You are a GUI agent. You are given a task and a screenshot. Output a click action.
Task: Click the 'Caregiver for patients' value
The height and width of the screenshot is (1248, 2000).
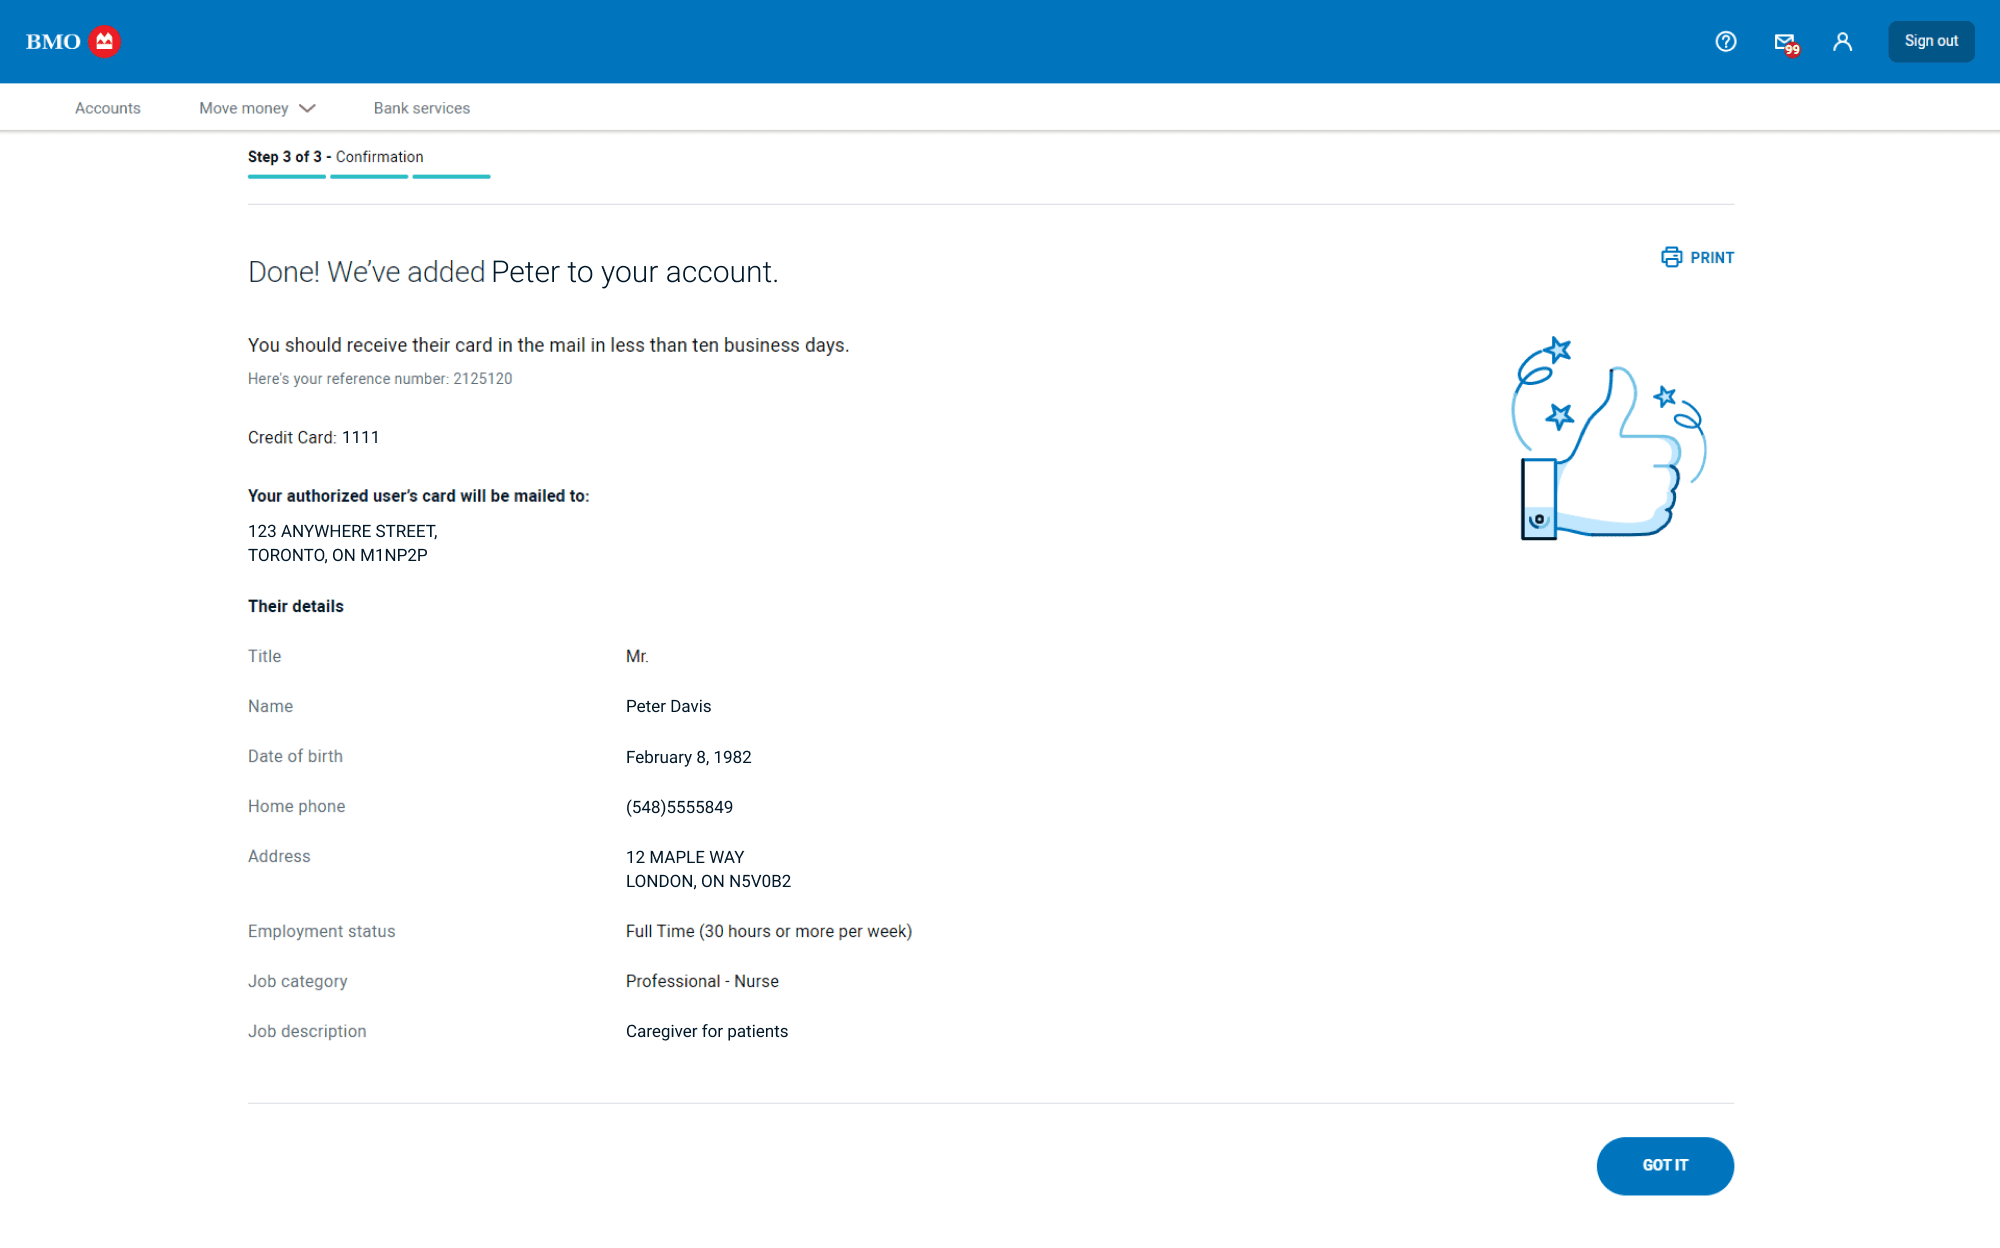[x=707, y=1031]
